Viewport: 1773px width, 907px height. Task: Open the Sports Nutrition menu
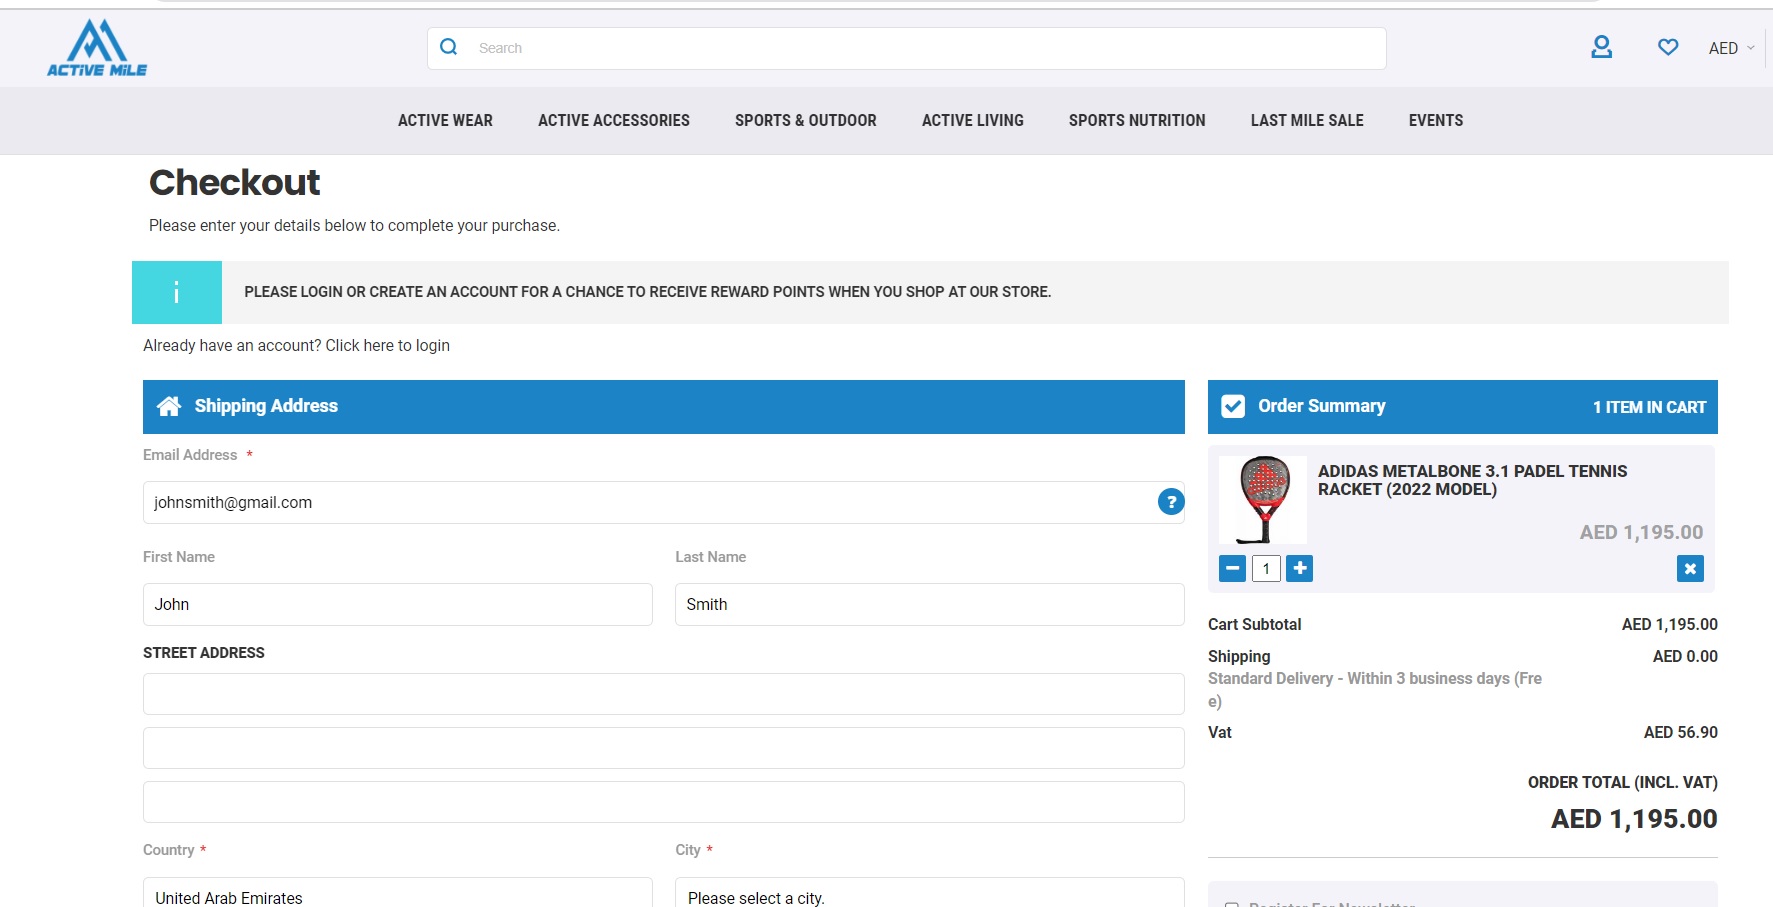pyautogui.click(x=1137, y=120)
